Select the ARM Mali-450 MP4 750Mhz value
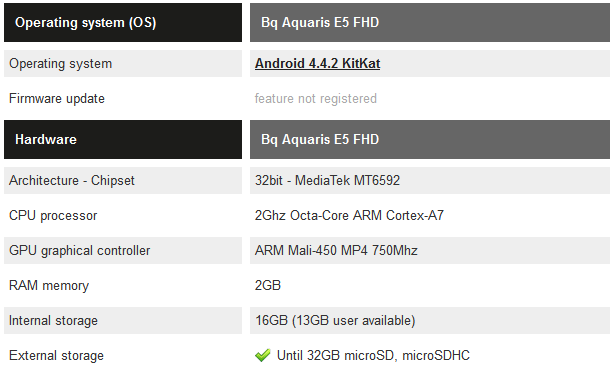The width and height of the screenshot is (613, 377). [x=336, y=250]
